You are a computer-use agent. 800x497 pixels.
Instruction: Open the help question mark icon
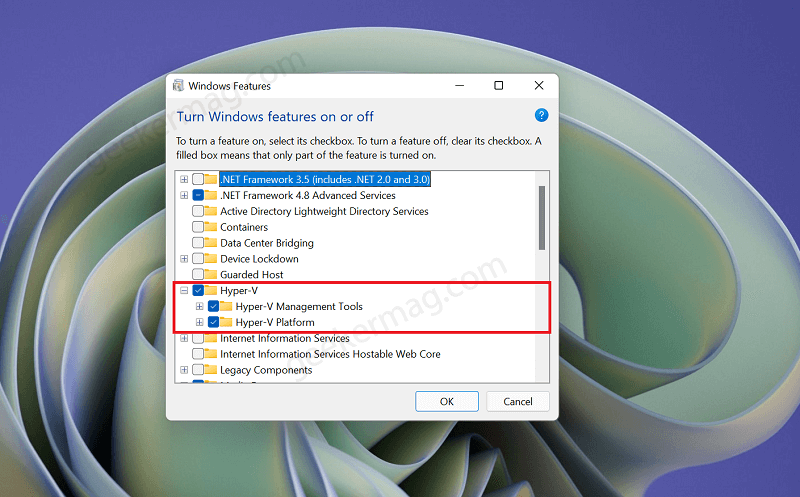541,115
